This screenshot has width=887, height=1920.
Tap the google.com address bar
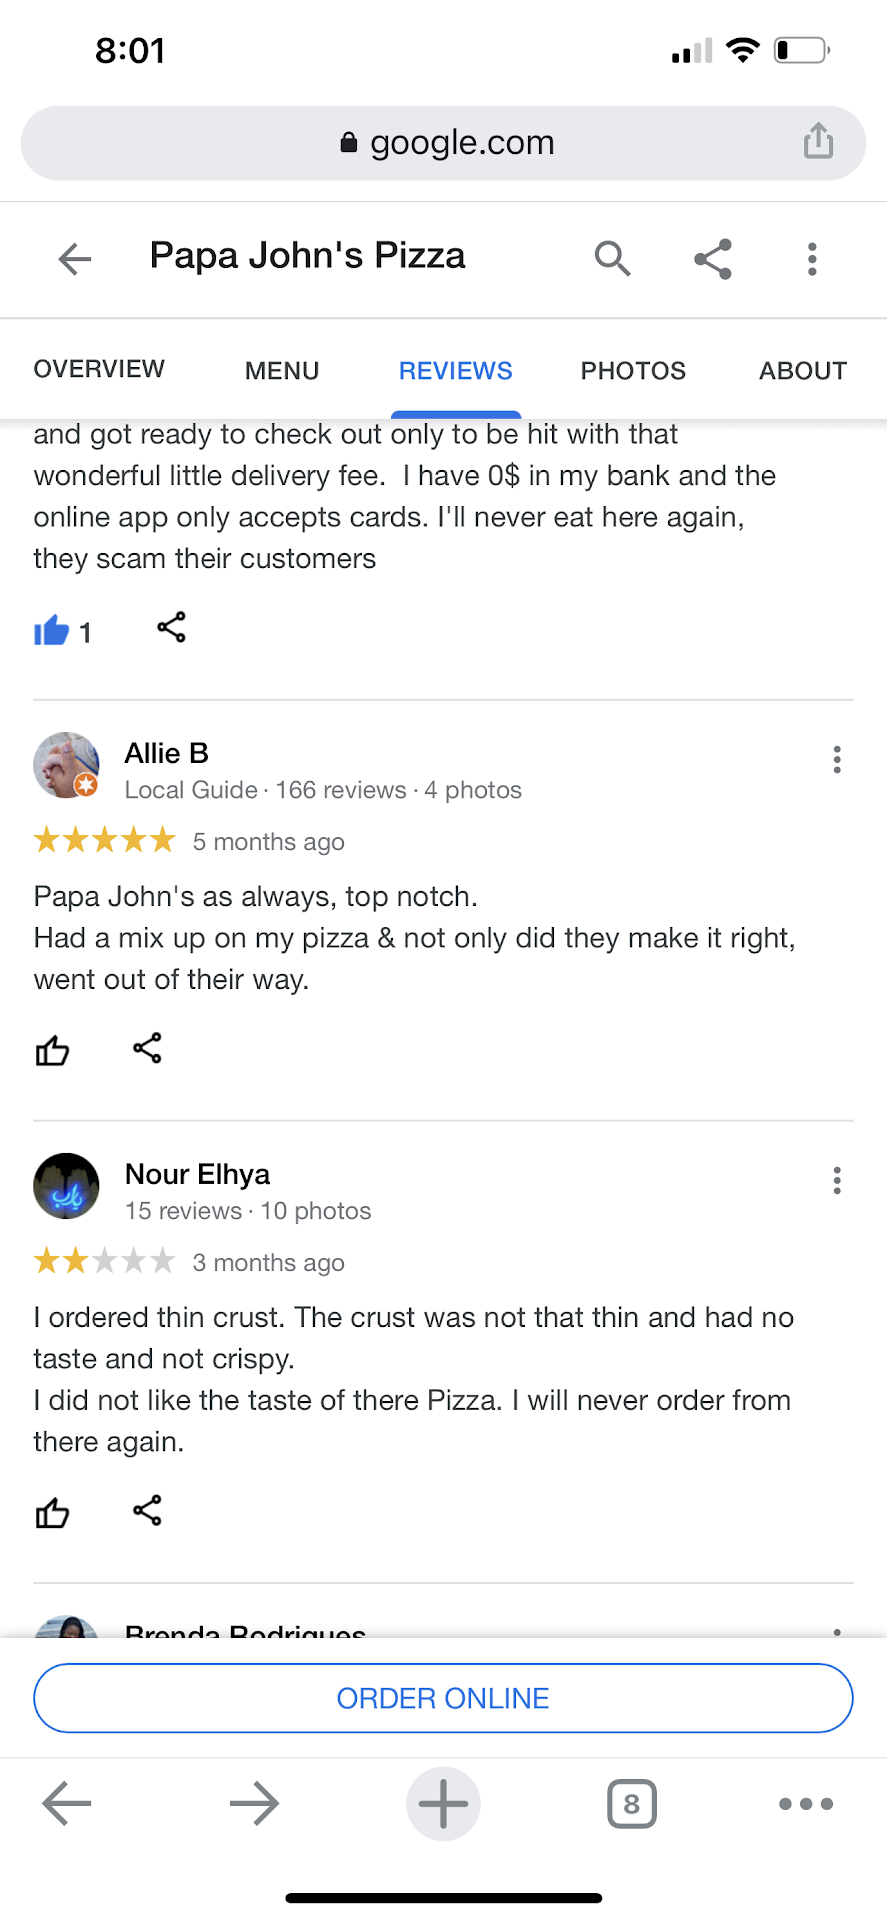point(443,143)
